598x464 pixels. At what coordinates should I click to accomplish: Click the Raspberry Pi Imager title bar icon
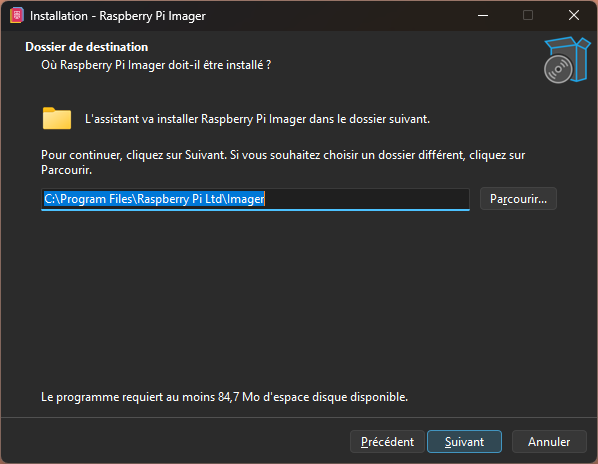[16, 16]
